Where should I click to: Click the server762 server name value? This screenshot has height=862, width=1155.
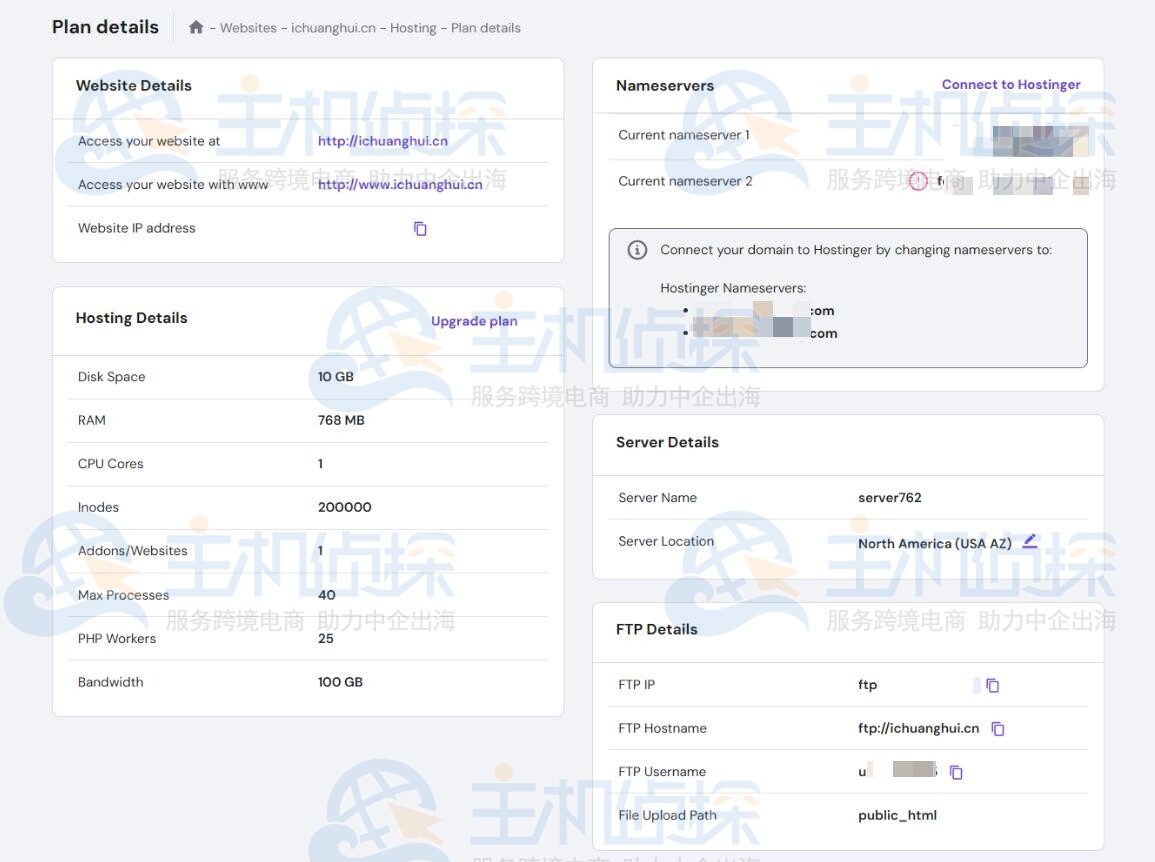coord(889,498)
